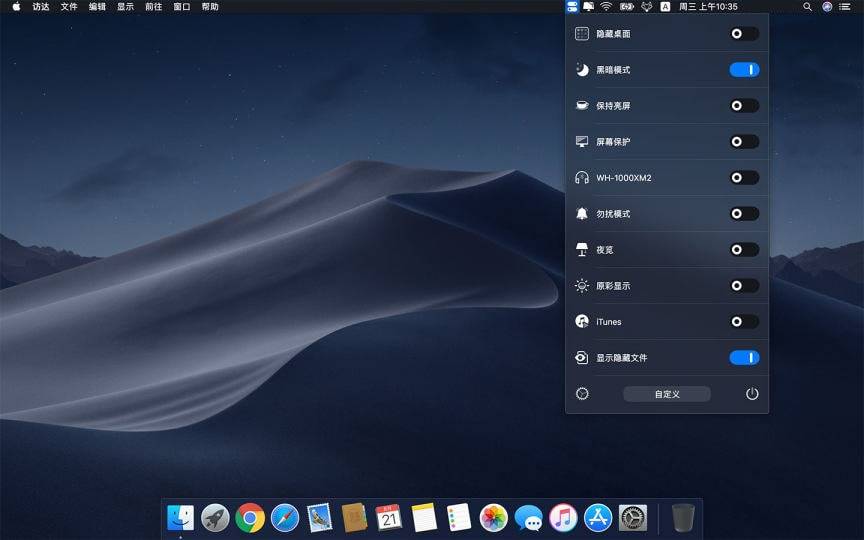Image resolution: width=864 pixels, height=540 pixels.
Task: Open the Trash in the Dock
Action: point(683,517)
